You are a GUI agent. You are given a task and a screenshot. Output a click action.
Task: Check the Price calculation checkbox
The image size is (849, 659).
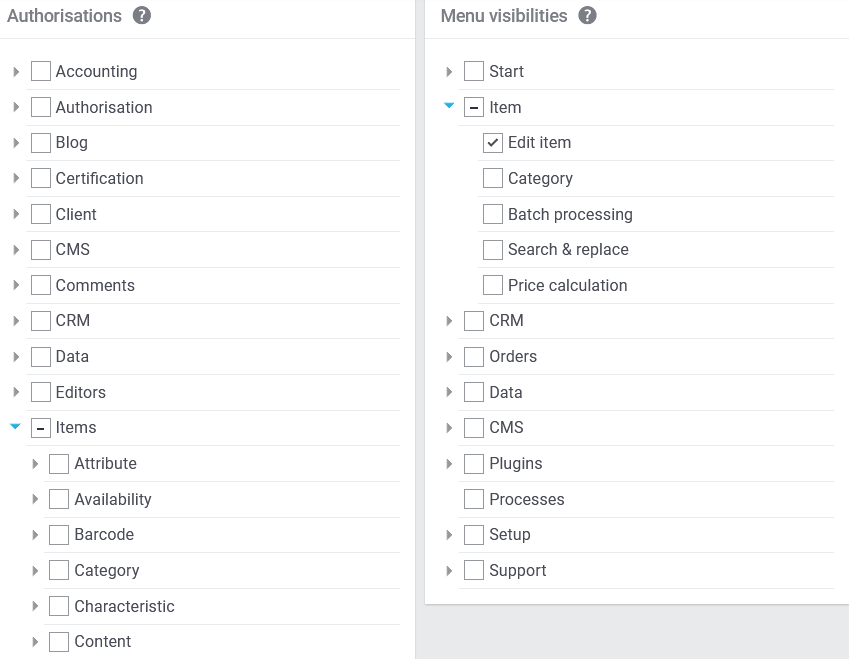pos(493,285)
